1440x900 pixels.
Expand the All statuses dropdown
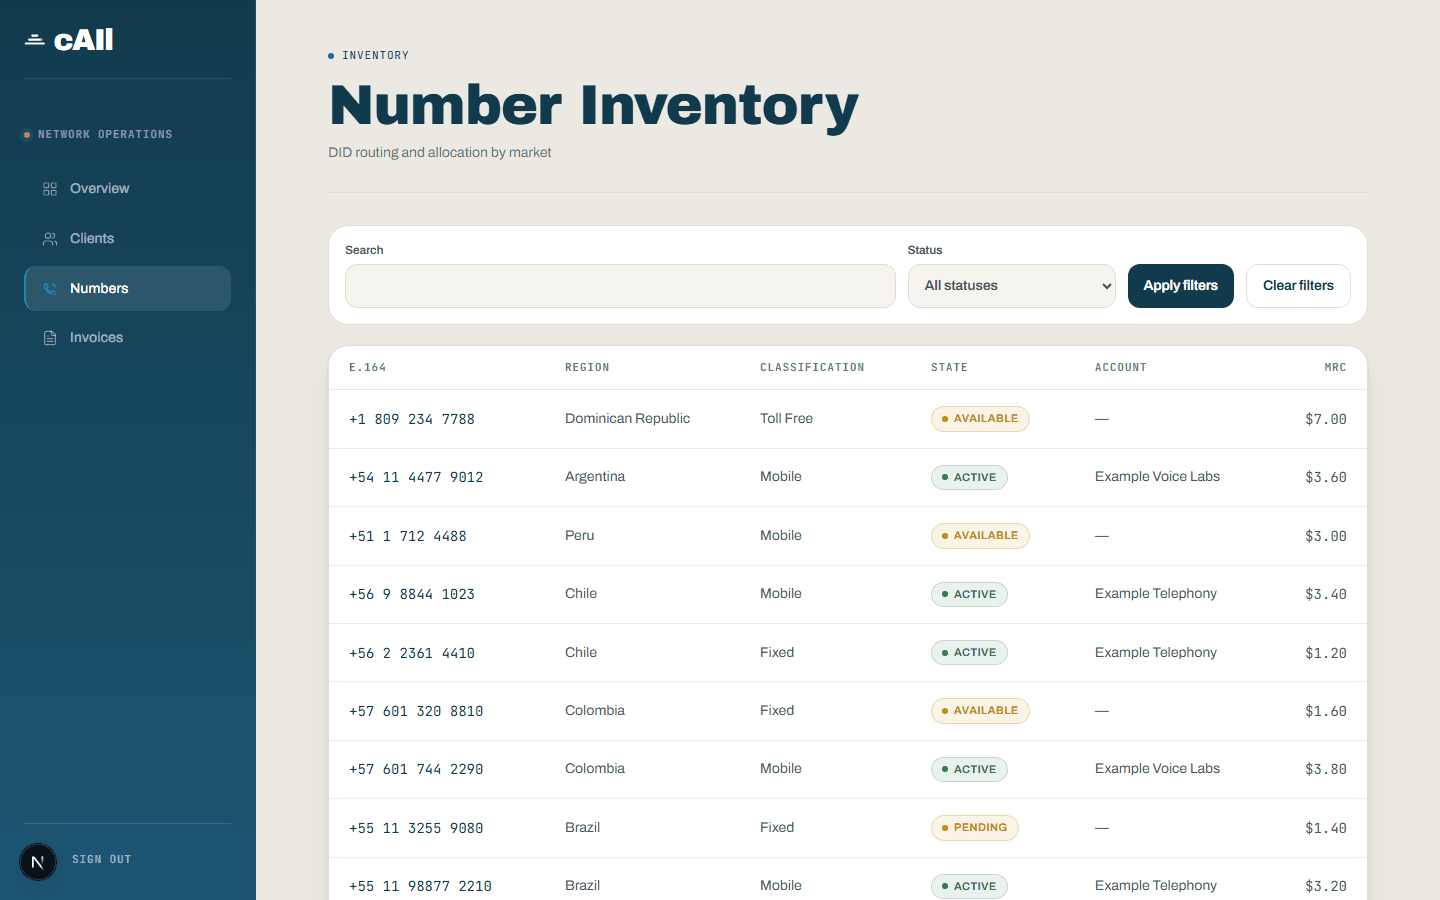pyautogui.click(x=1011, y=286)
